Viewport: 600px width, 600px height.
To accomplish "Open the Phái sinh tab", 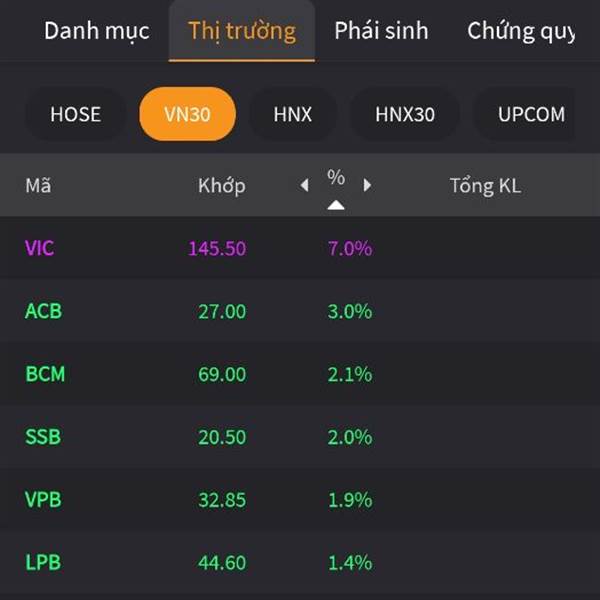I will (381, 31).
